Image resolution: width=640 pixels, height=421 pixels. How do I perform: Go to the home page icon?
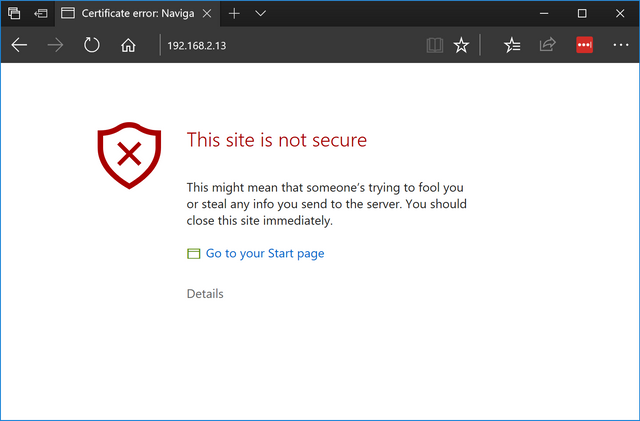pyautogui.click(x=128, y=45)
